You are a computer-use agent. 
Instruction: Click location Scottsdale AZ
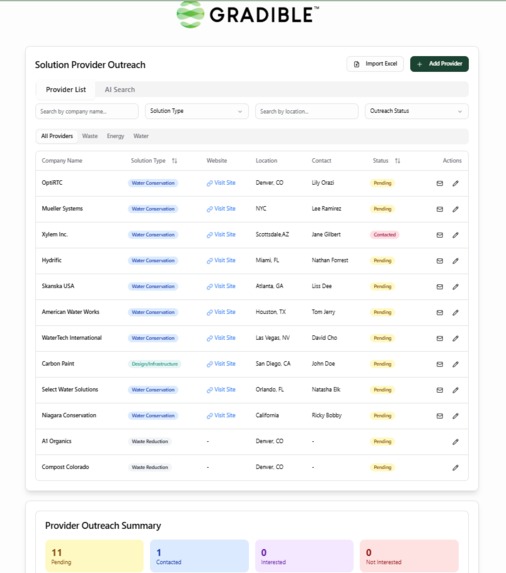[x=272, y=235]
